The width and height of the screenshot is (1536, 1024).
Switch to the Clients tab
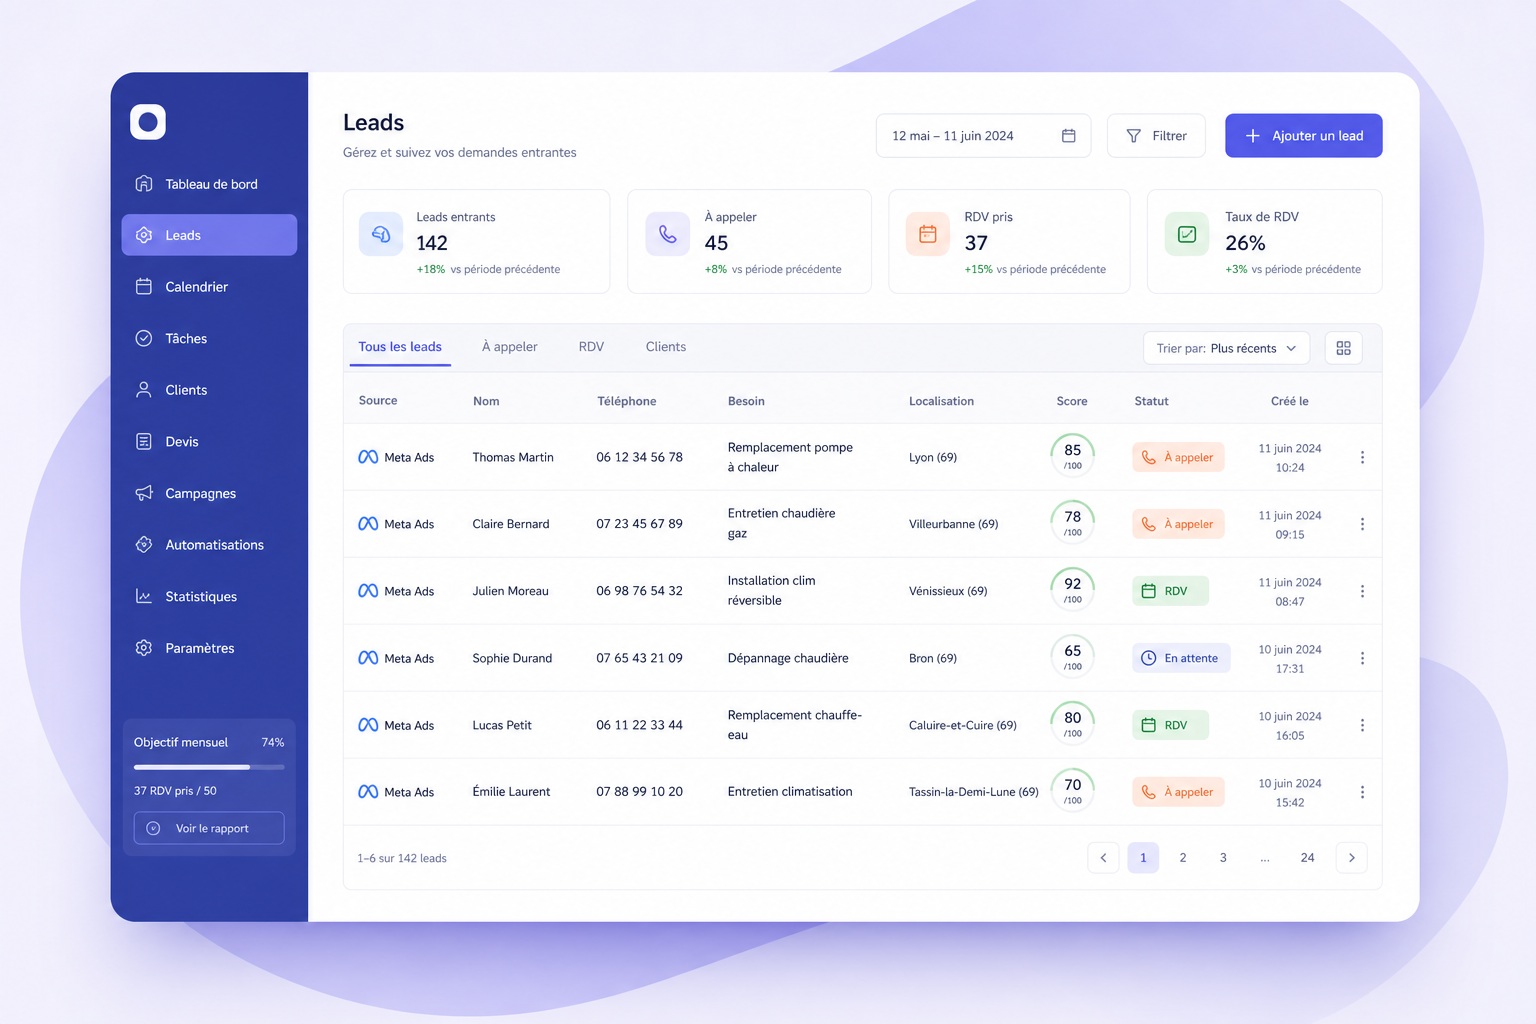666,347
